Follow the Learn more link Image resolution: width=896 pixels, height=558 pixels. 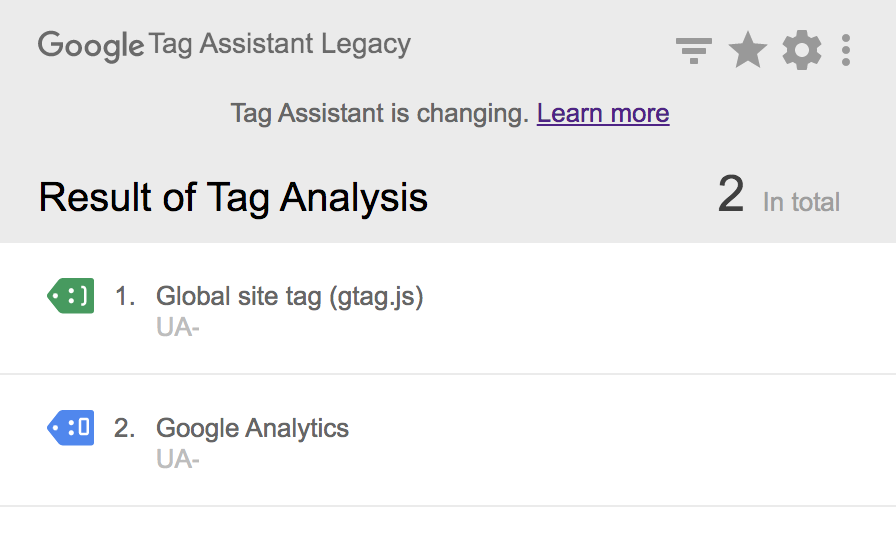click(x=603, y=113)
